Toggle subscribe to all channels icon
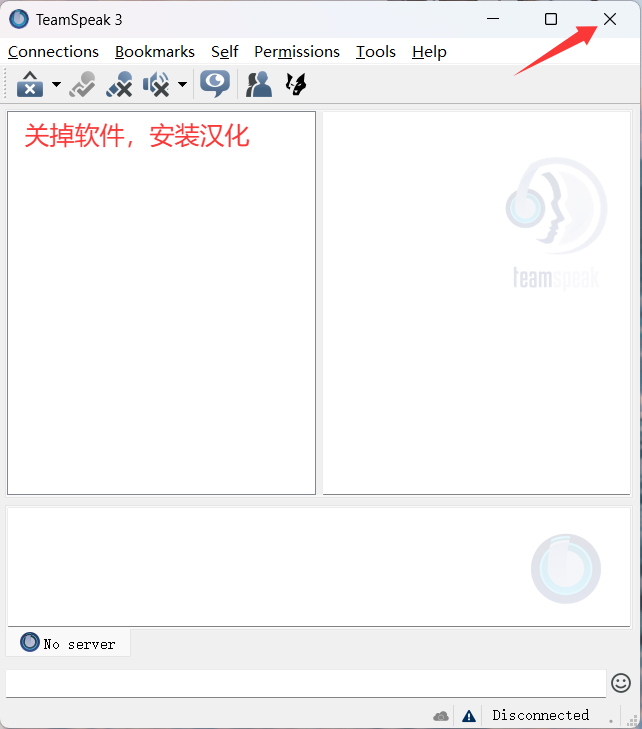 [x=82, y=85]
